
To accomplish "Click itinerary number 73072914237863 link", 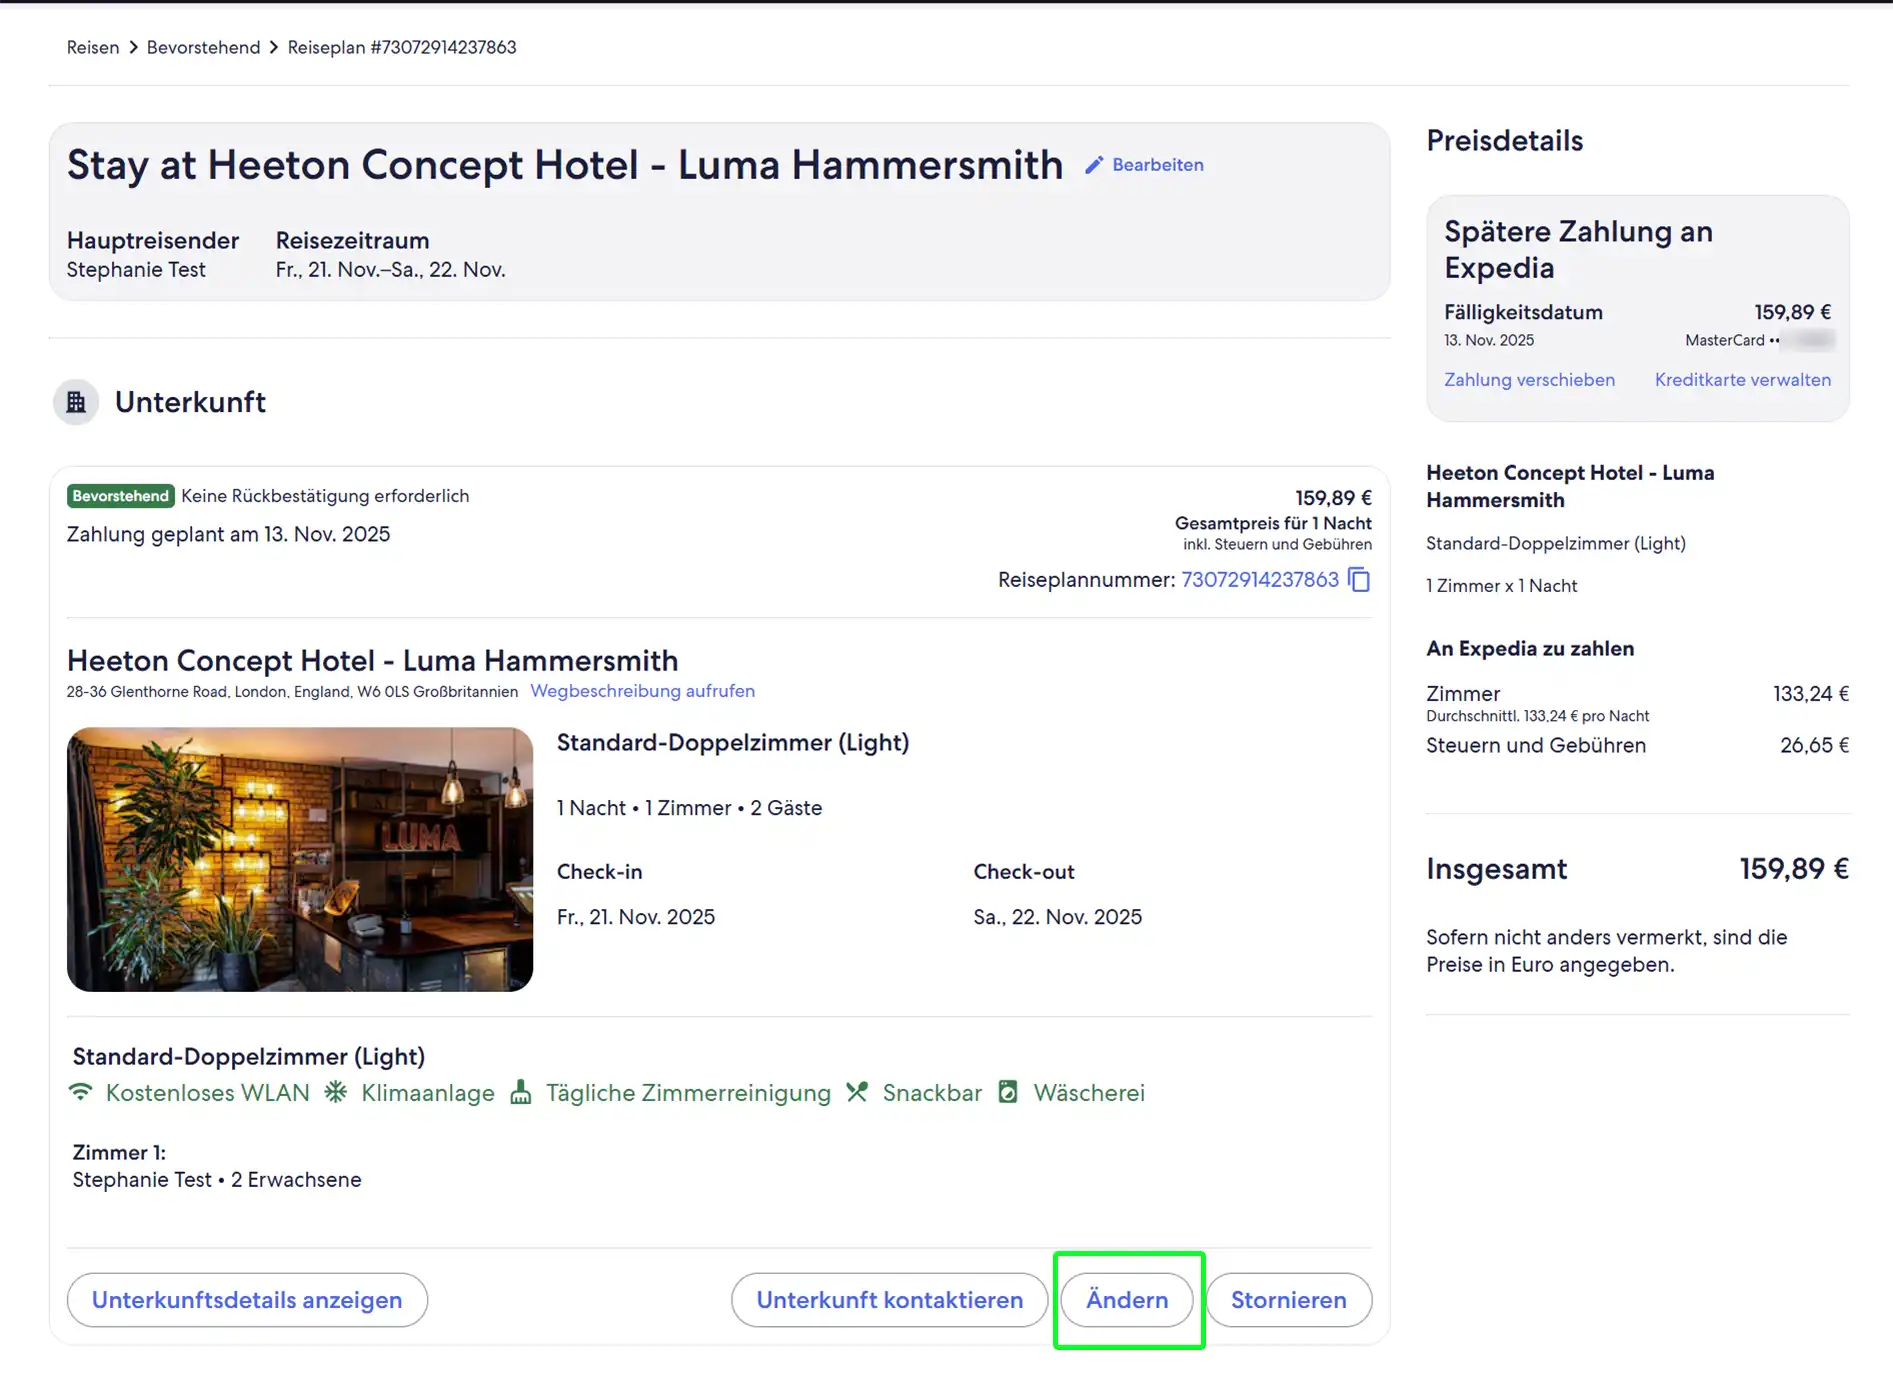I will [1260, 580].
